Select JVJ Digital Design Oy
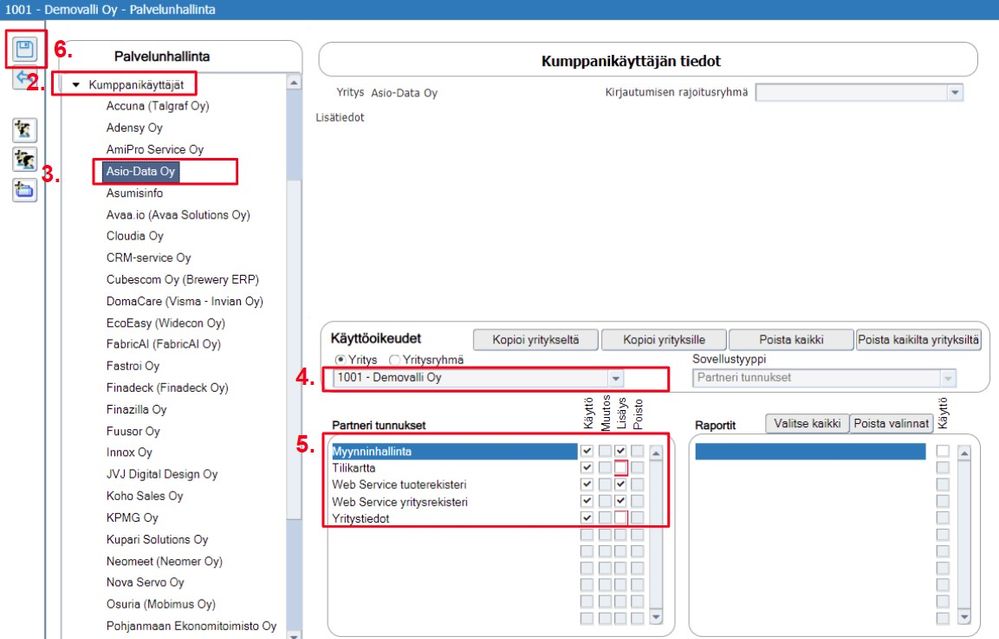 162,474
